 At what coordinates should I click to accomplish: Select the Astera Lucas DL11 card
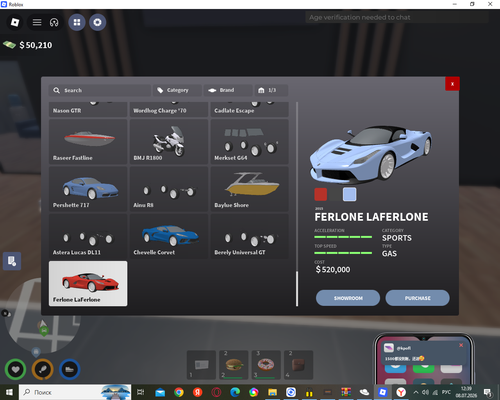click(88, 236)
